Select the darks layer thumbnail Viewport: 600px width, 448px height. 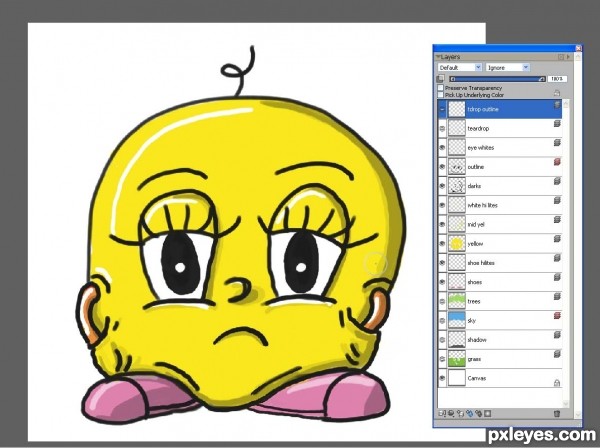pyautogui.click(x=457, y=186)
